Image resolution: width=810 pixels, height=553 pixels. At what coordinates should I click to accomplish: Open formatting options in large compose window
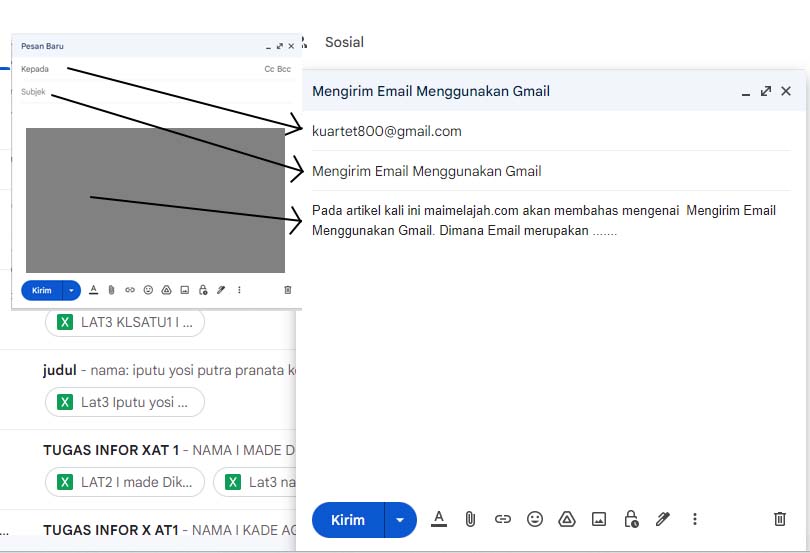click(439, 519)
